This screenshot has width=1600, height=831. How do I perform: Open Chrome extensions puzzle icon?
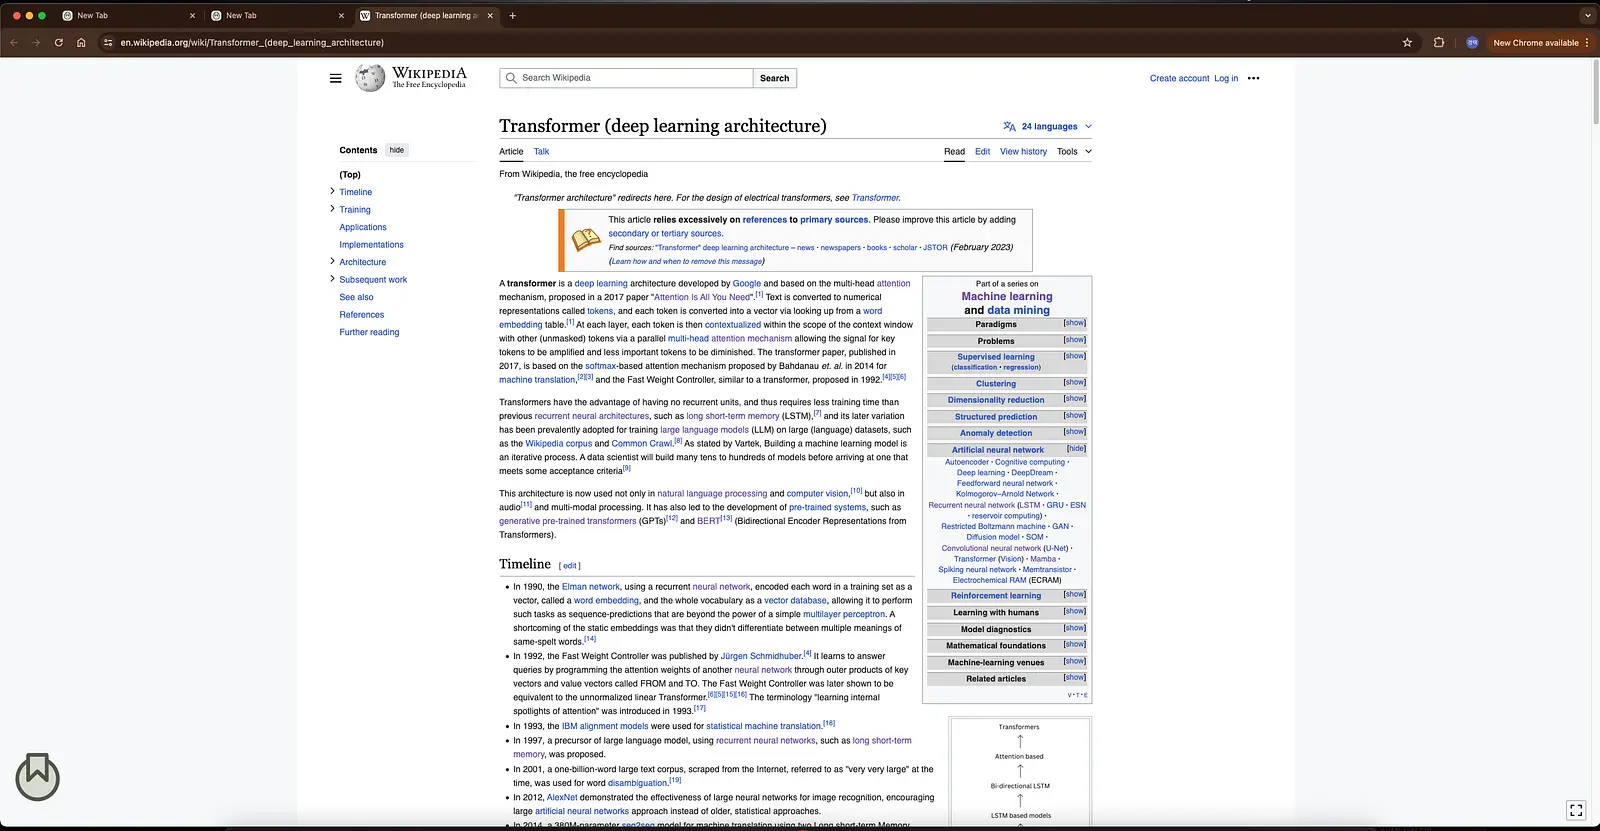pyautogui.click(x=1439, y=43)
